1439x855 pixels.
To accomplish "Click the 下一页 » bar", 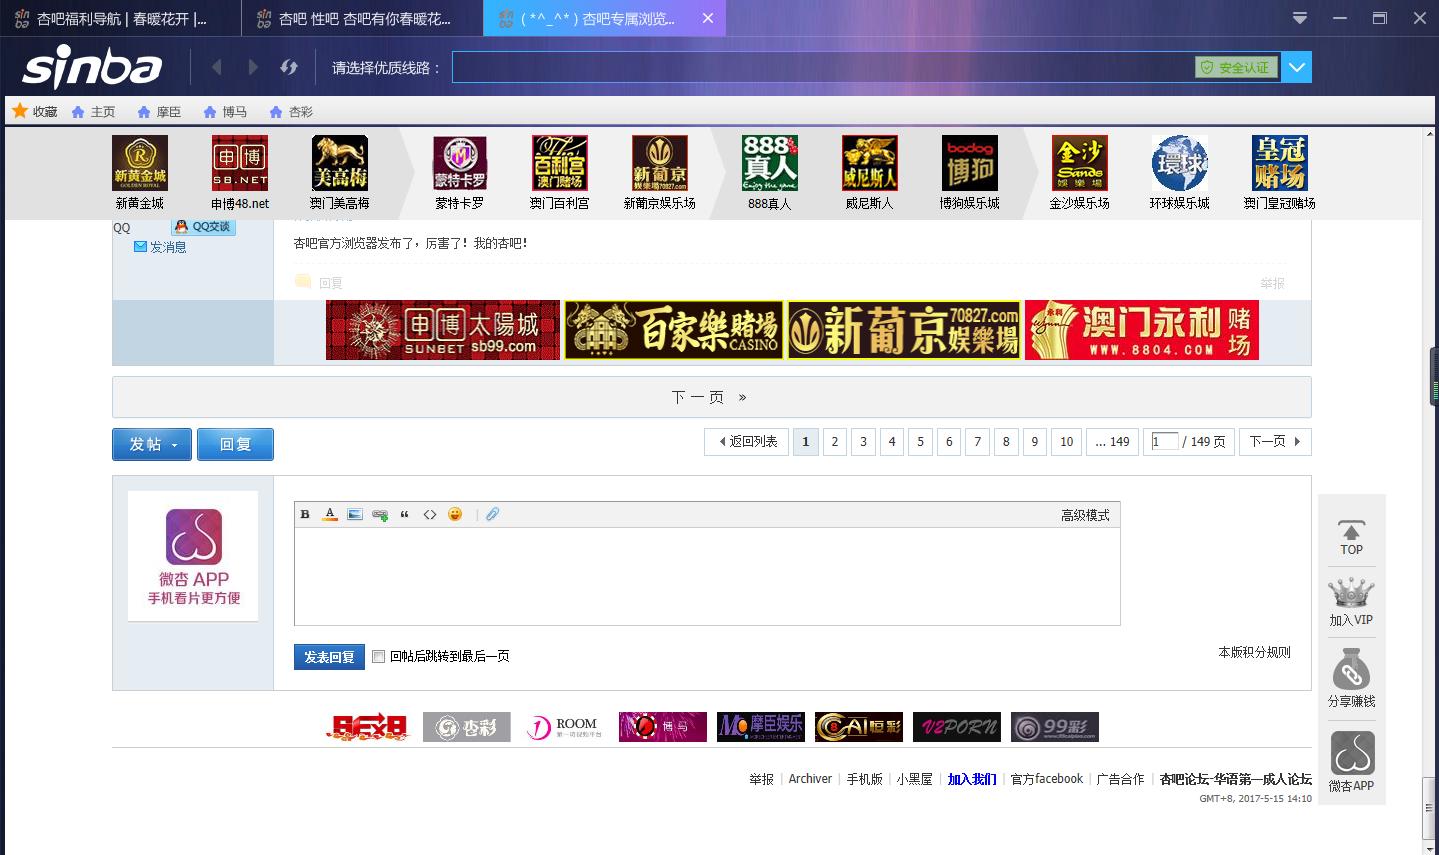I will click(x=711, y=397).
